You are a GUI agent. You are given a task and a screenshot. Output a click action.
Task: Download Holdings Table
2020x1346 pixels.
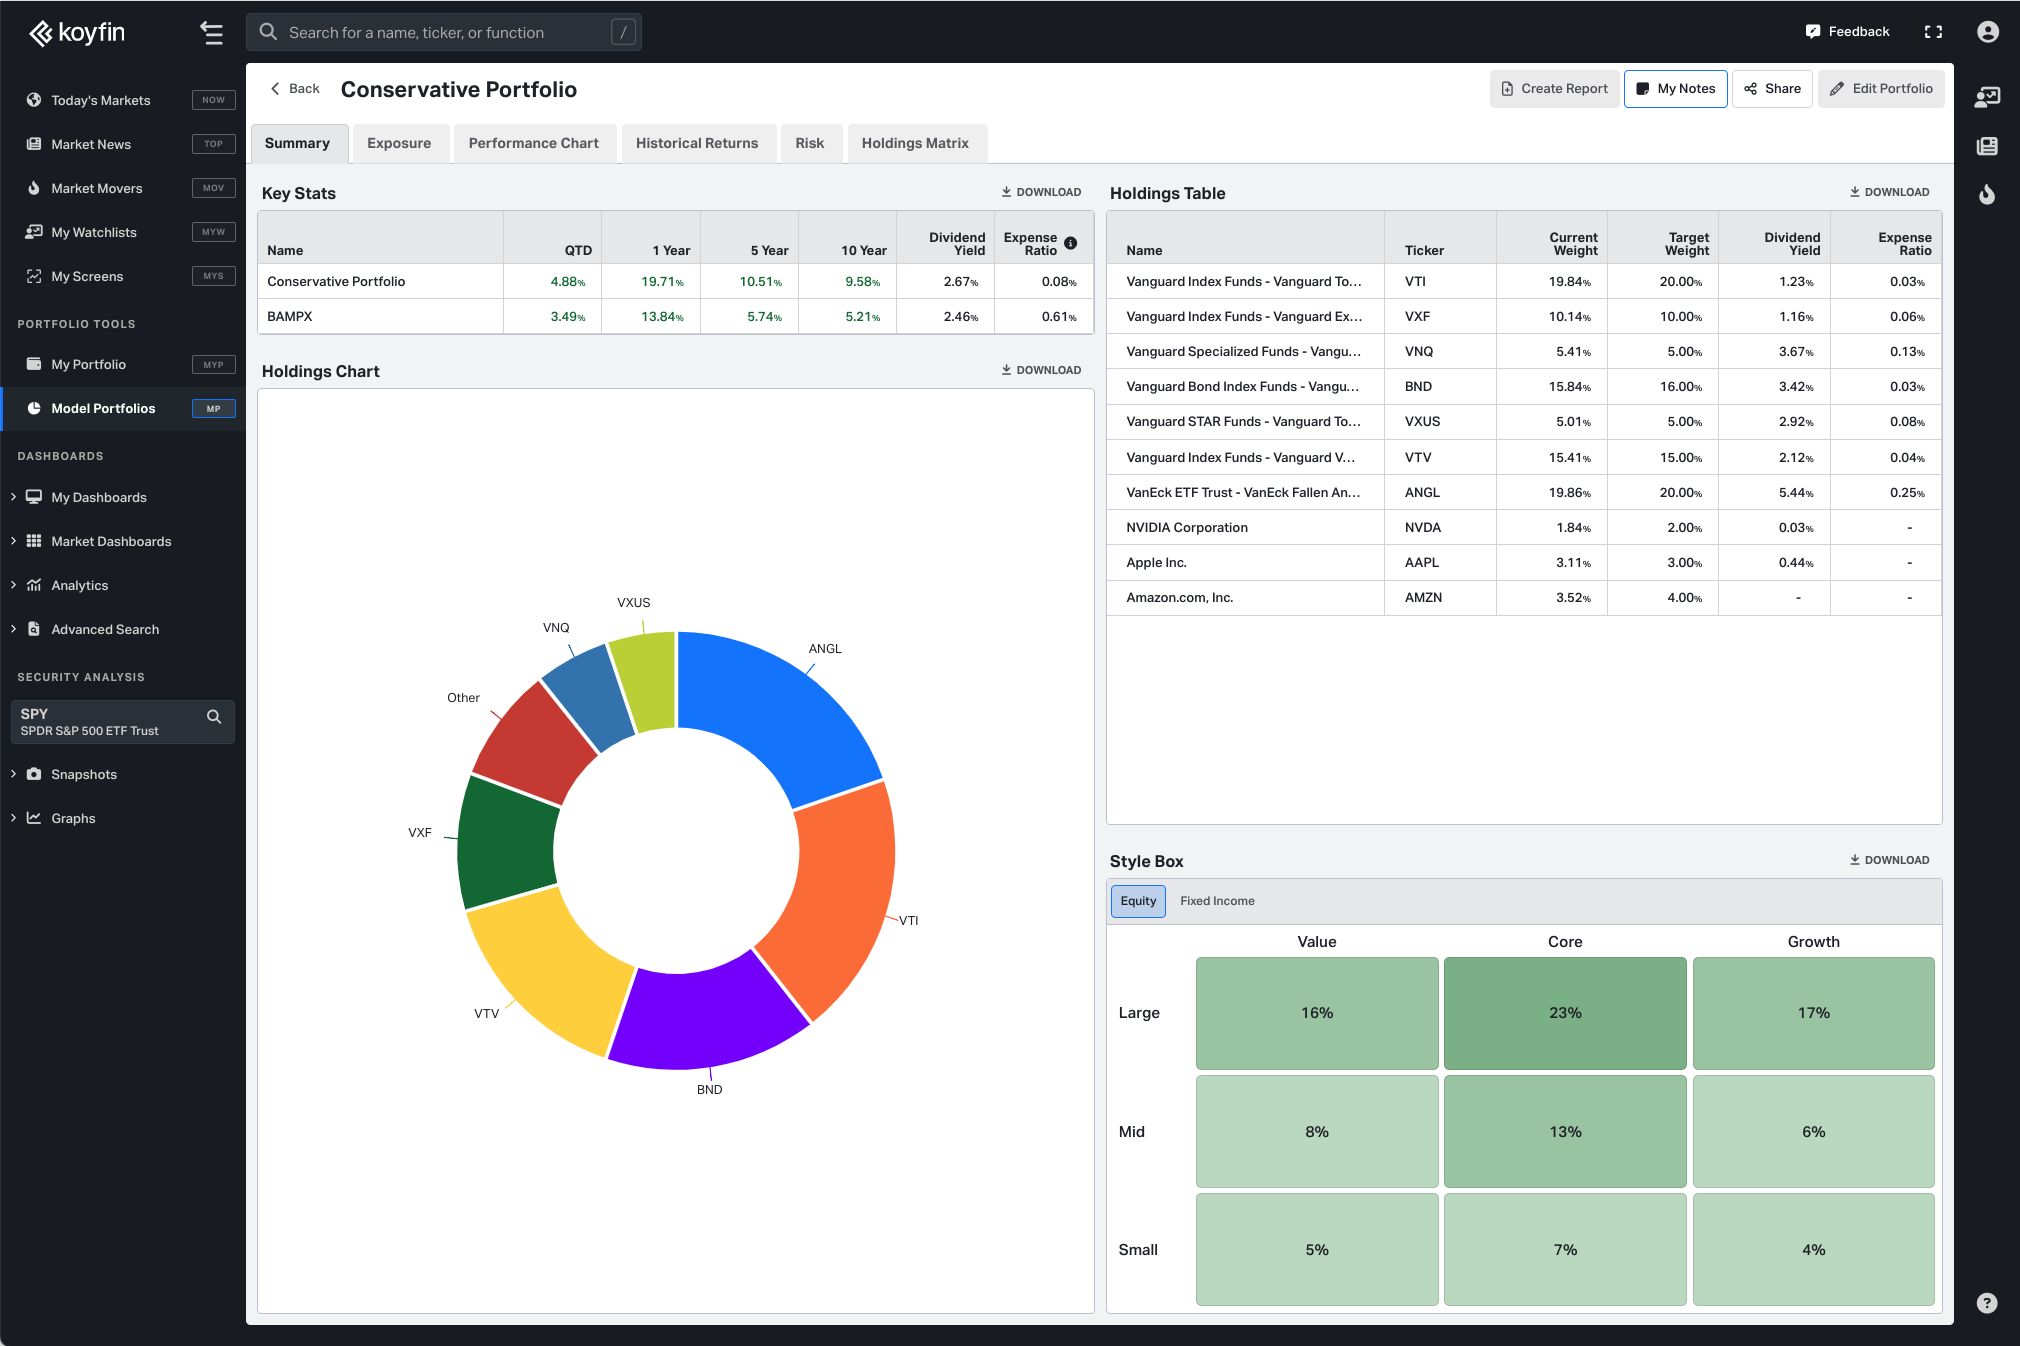(1889, 192)
